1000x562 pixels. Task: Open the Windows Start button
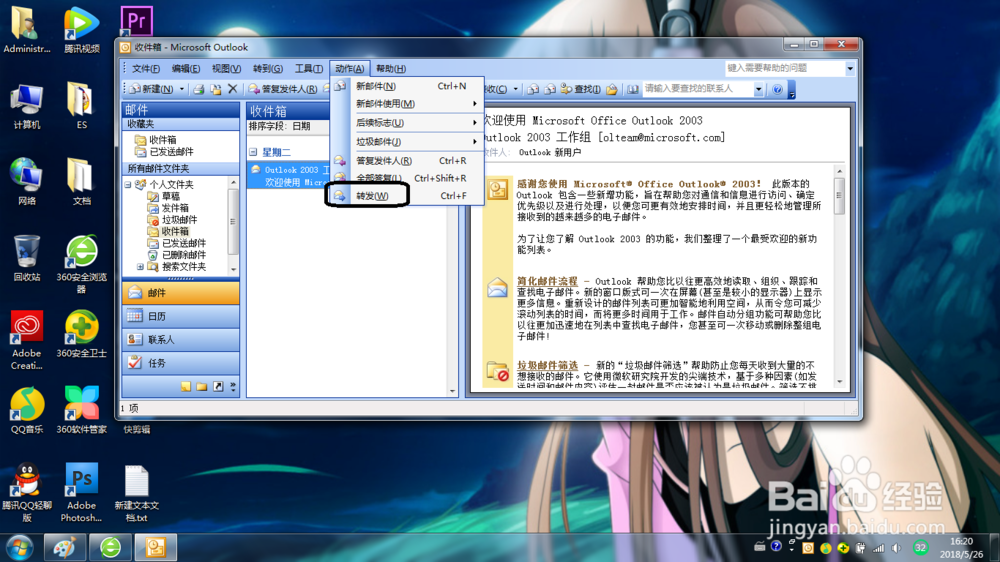point(20,548)
